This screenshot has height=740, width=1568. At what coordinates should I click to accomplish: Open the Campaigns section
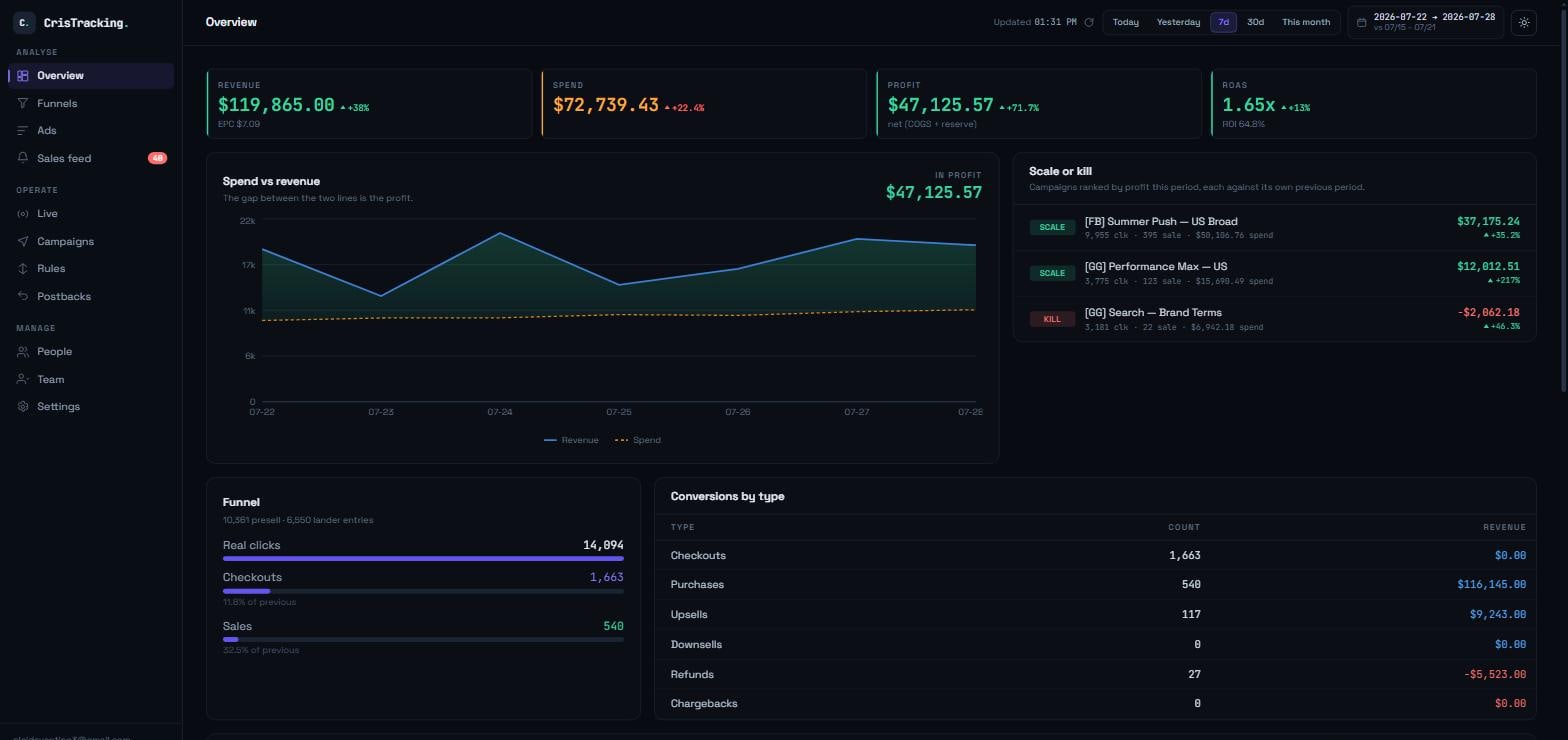point(91,241)
